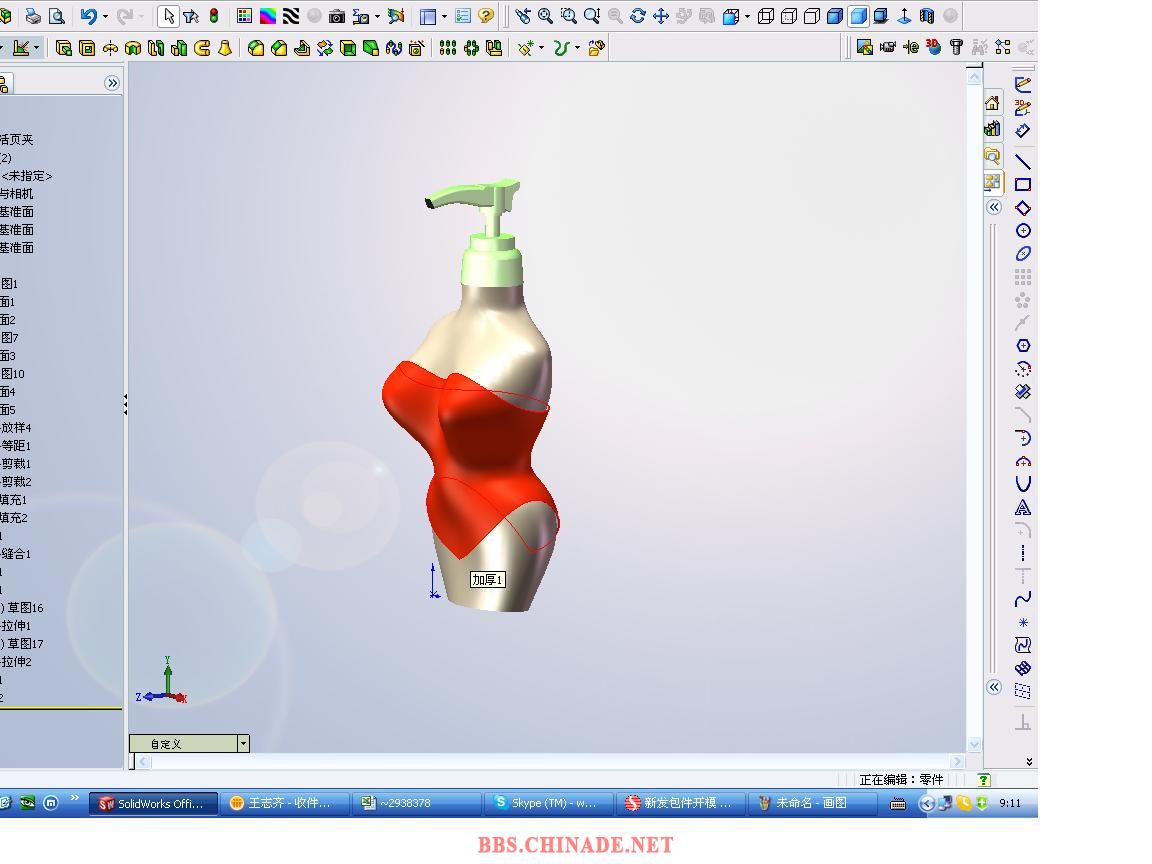Viewport: 1152px width, 864px height.
Task: Open the SolidWorks Office taskbar button
Action: [153, 803]
